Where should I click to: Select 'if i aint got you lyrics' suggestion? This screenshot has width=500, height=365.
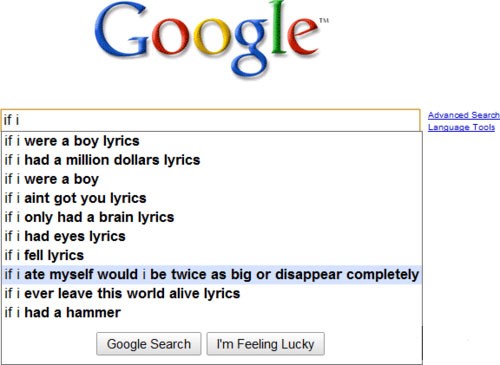(212, 198)
